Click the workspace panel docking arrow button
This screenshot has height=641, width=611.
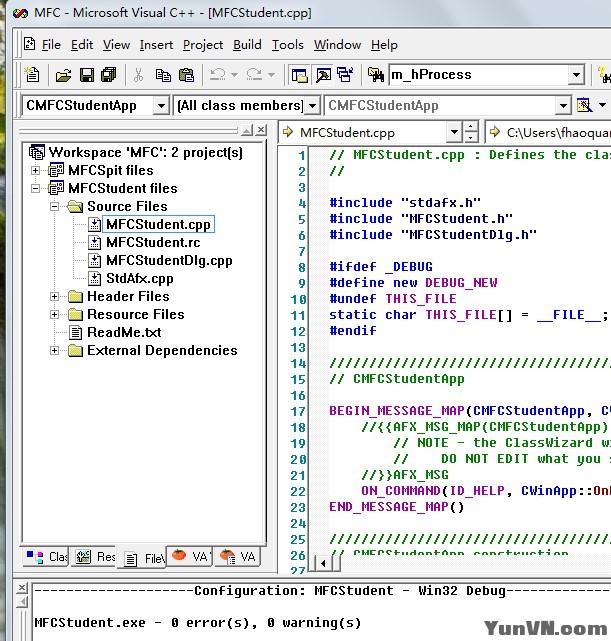pyautogui.click(x=247, y=130)
